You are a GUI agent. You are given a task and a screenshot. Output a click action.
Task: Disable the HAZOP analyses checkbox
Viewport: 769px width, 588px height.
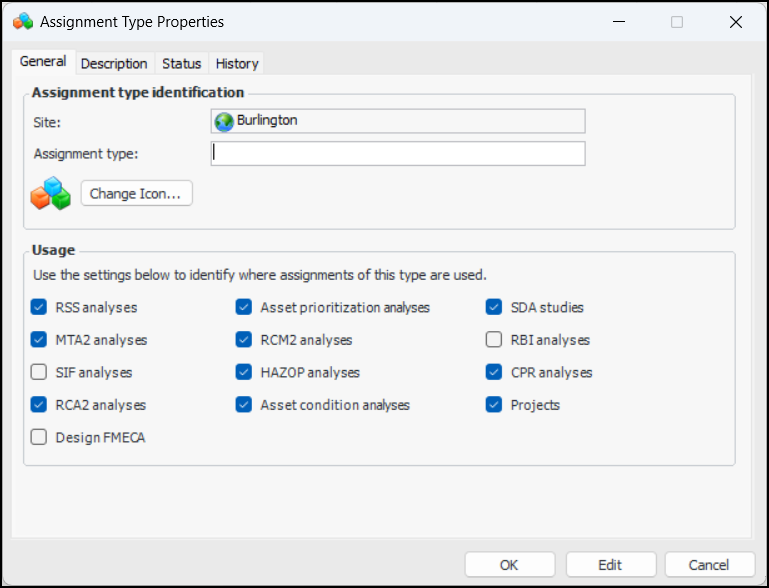(x=244, y=373)
